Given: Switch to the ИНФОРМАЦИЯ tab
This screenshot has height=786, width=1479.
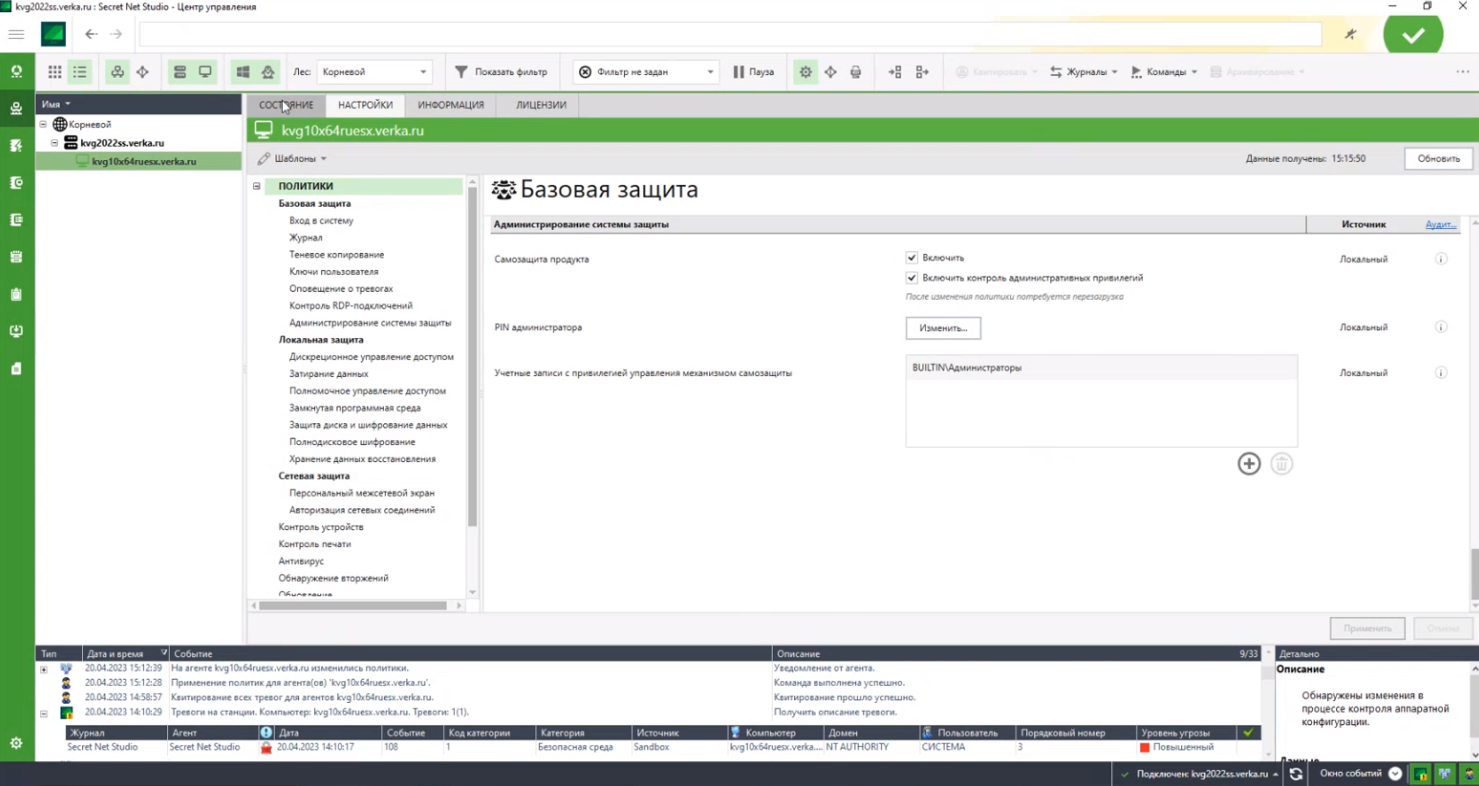Looking at the screenshot, I should pyautogui.click(x=451, y=105).
